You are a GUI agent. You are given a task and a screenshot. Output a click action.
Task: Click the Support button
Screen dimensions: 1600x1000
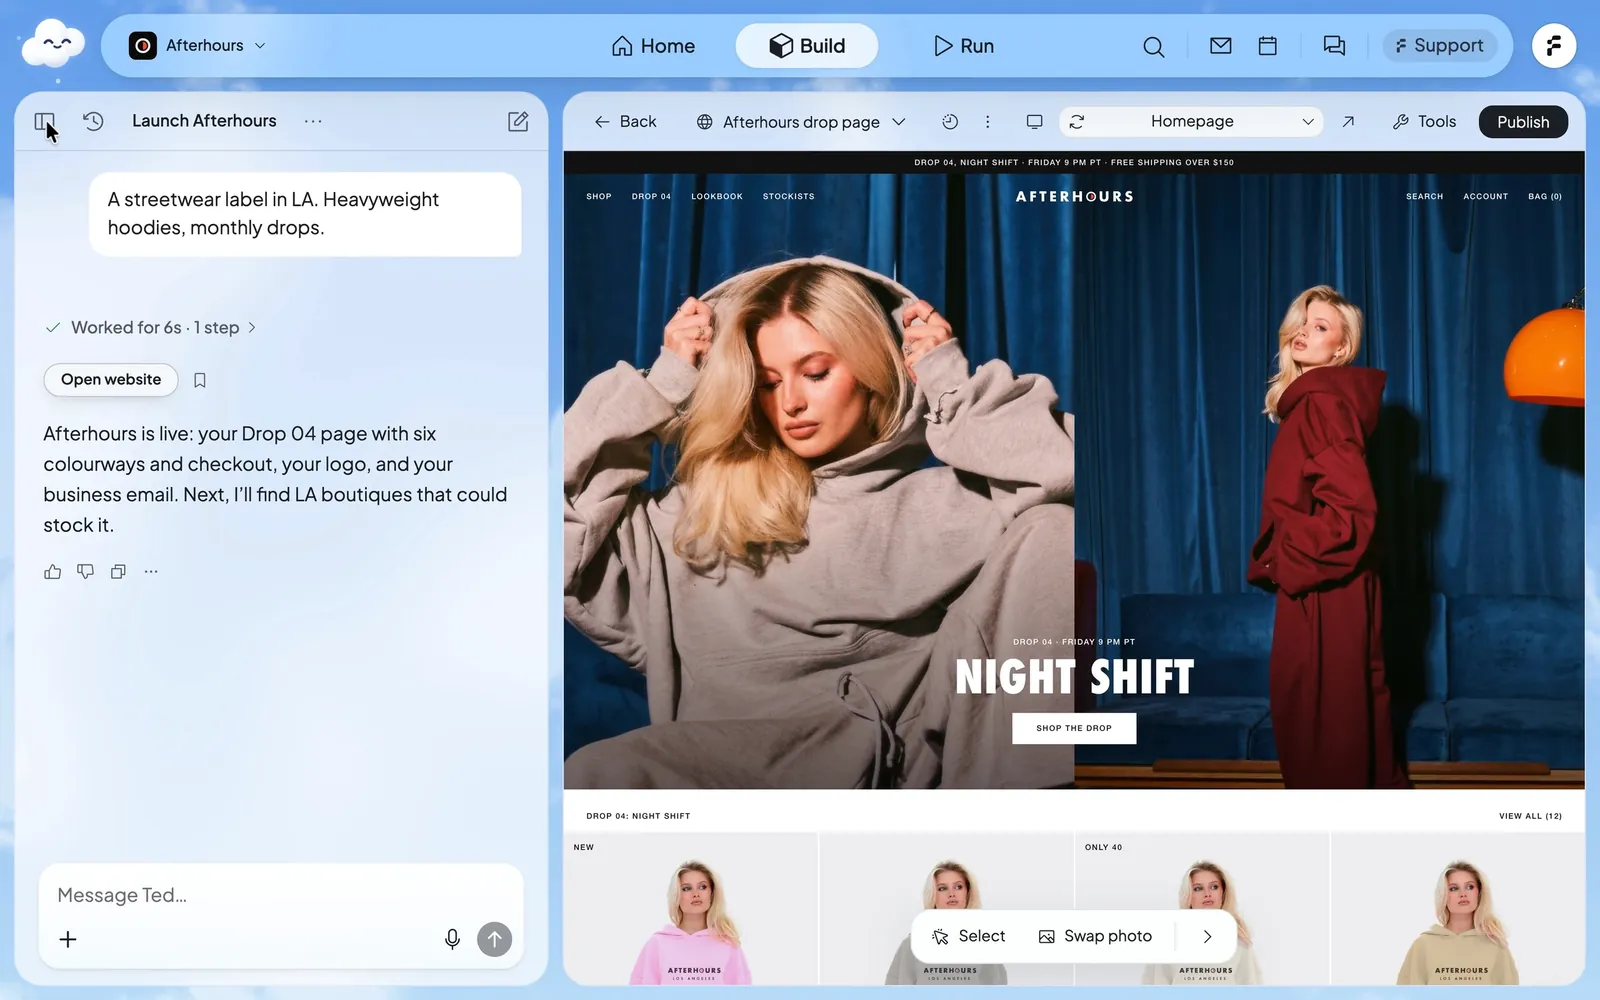[x=1439, y=46]
